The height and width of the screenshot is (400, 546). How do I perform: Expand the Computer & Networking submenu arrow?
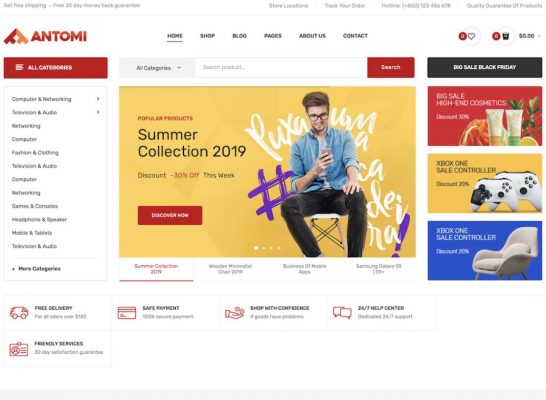(x=98, y=99)
